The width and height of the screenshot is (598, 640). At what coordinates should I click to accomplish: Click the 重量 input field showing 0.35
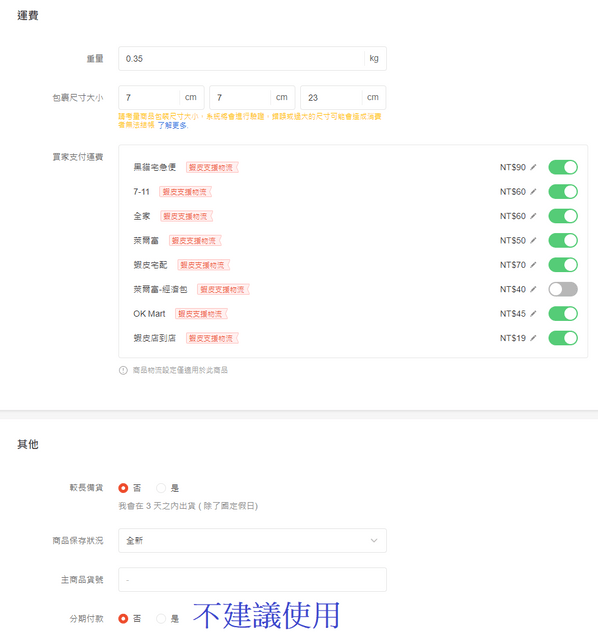241,58
